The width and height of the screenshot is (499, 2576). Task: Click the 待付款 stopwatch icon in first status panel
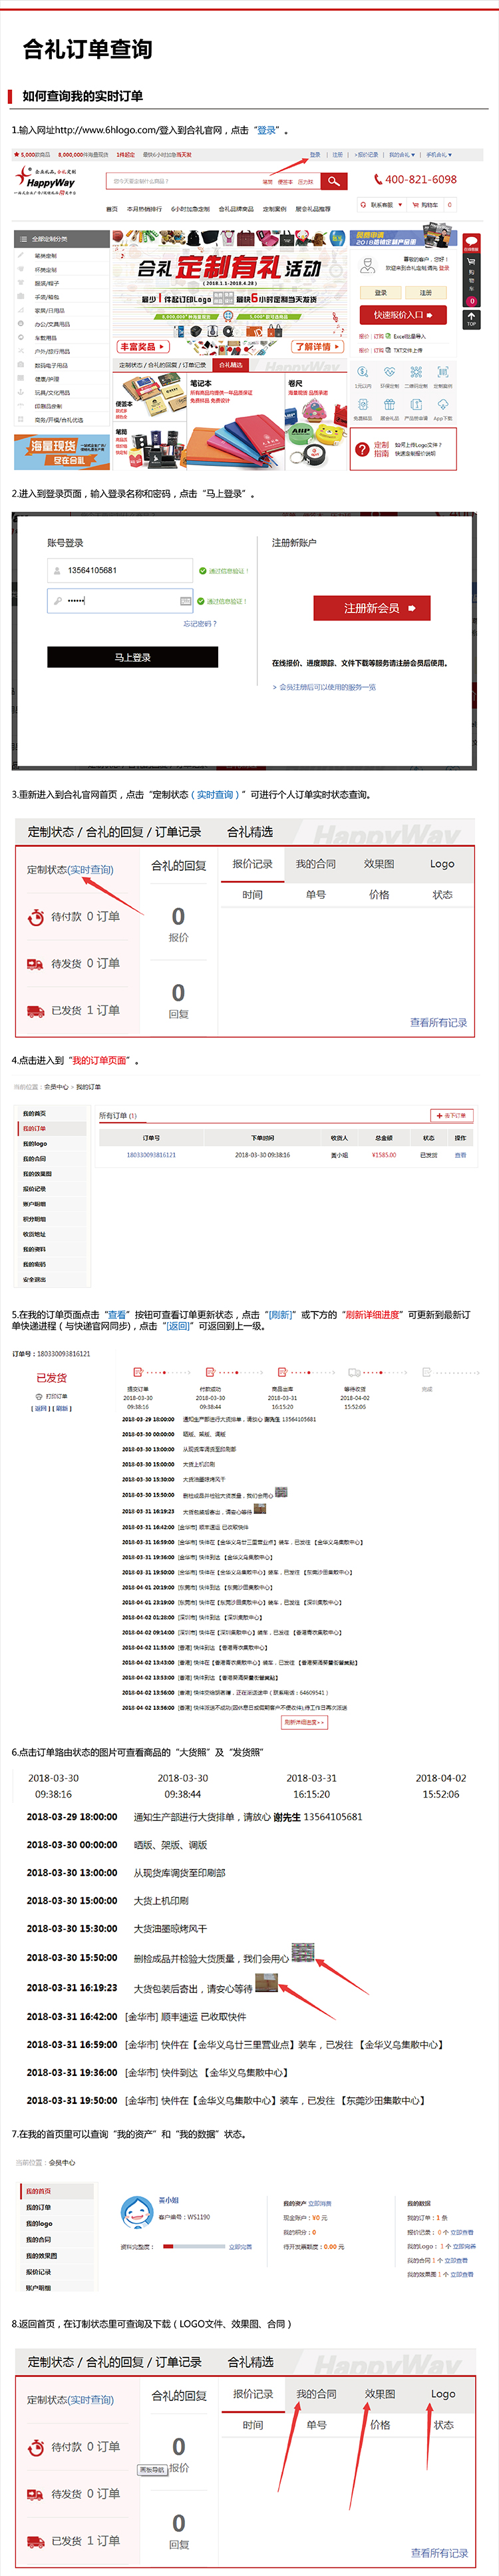[35, 916]
